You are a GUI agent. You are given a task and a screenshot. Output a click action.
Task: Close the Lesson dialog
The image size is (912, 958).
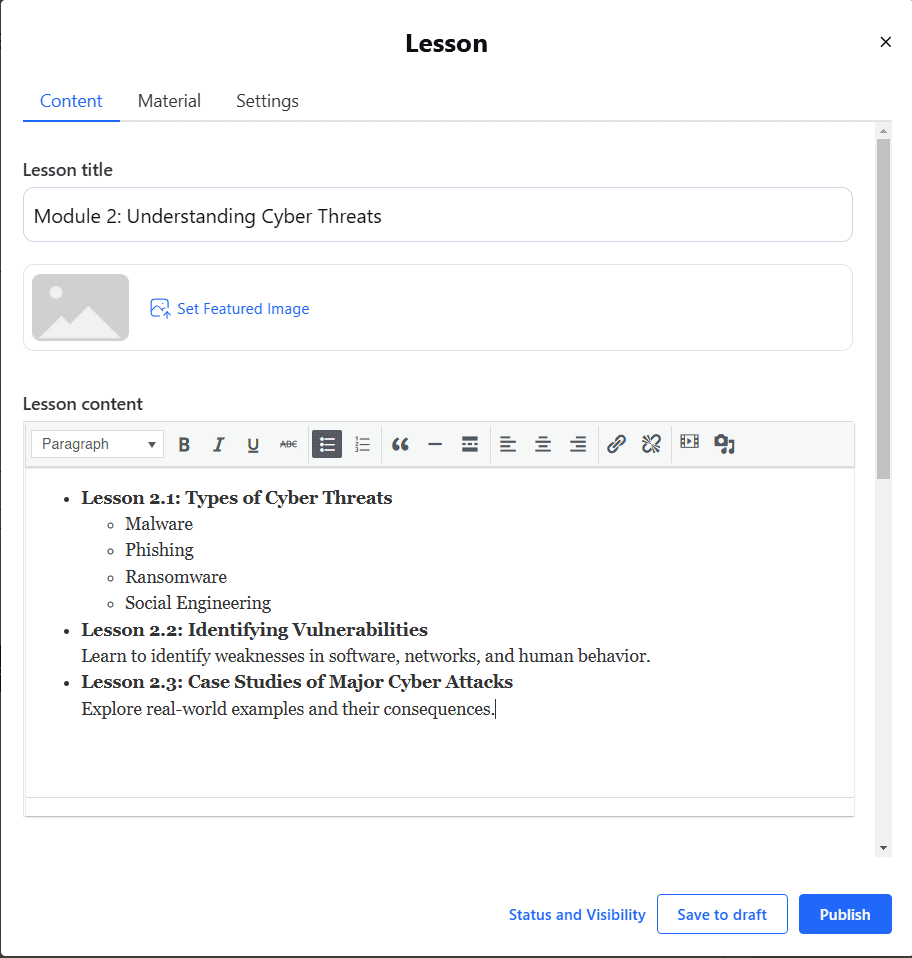886,42
